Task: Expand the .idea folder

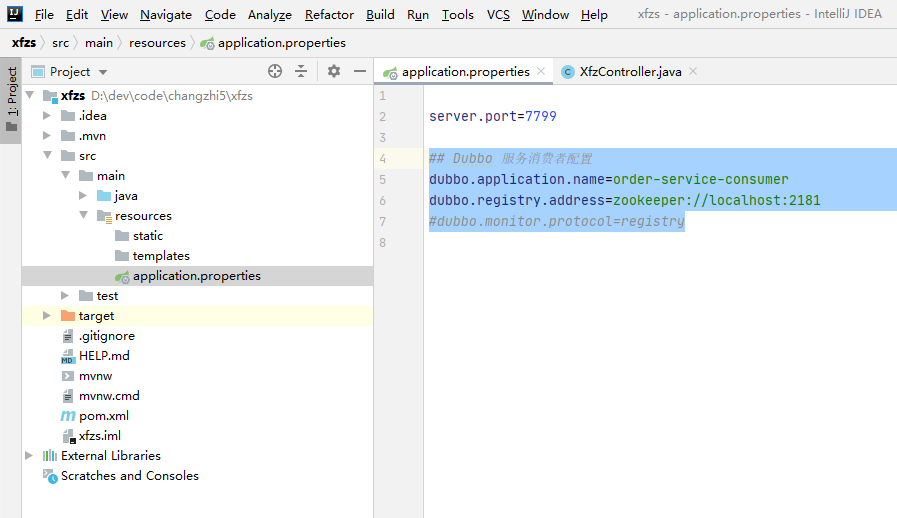Action: click(x=47, y=116)
